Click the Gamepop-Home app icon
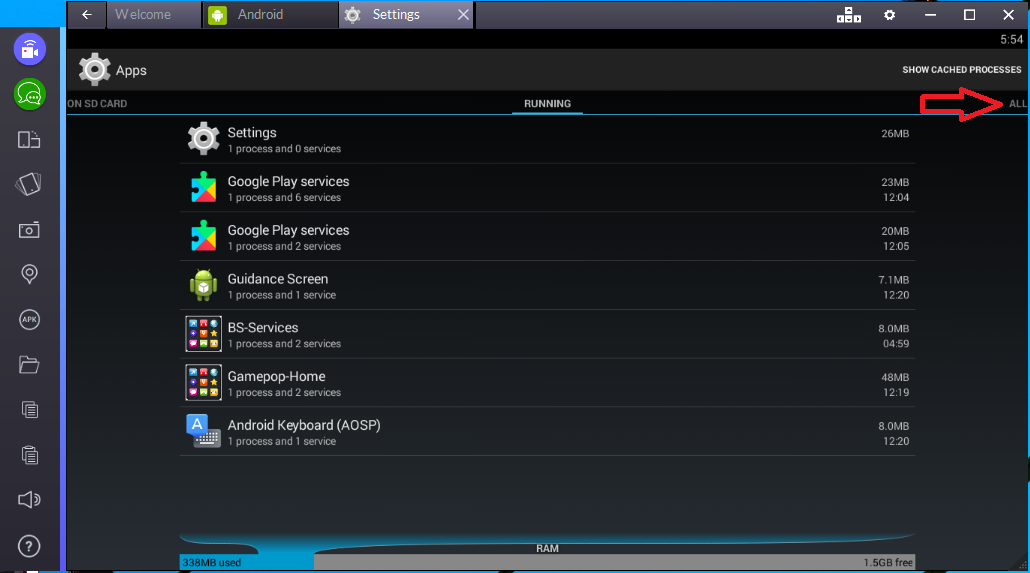The width and height of the screenshot is (1030, 573). click(x=204, y=382)
